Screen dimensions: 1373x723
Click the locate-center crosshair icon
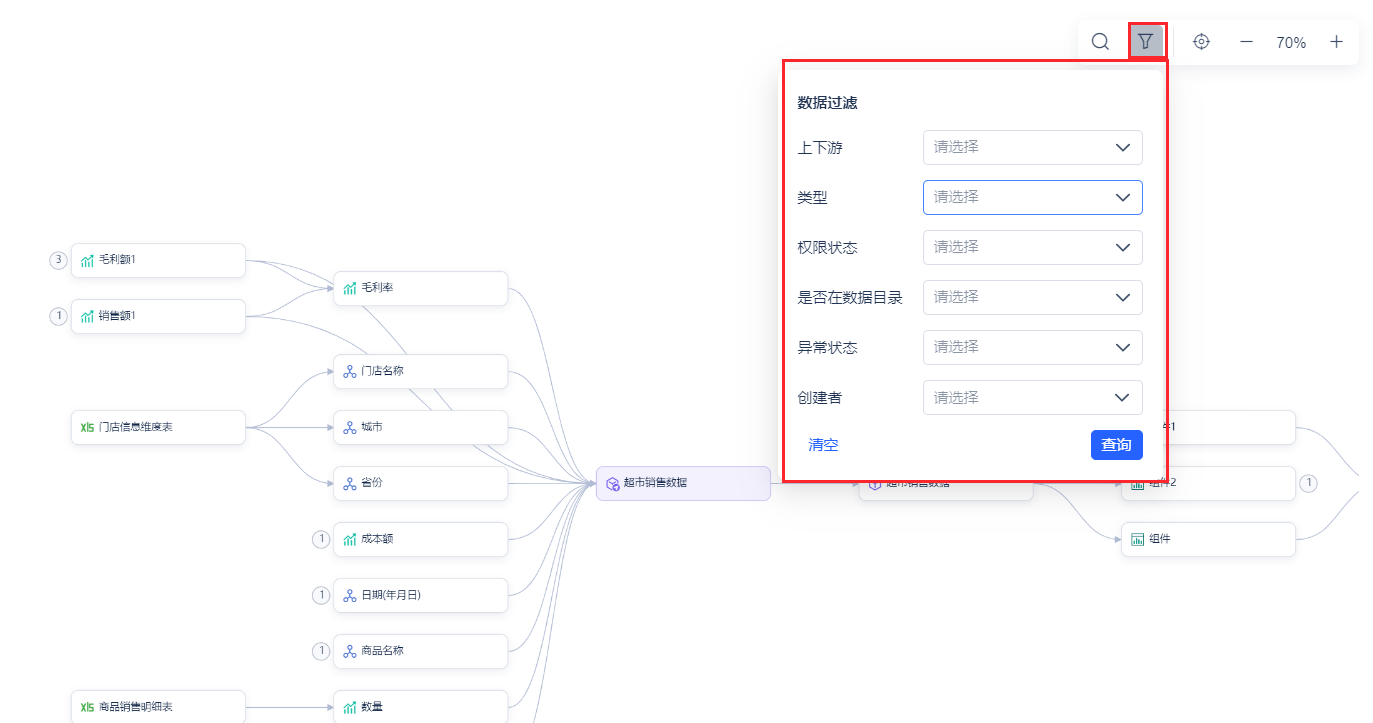pyautogui.click(x=1202, y=42)
